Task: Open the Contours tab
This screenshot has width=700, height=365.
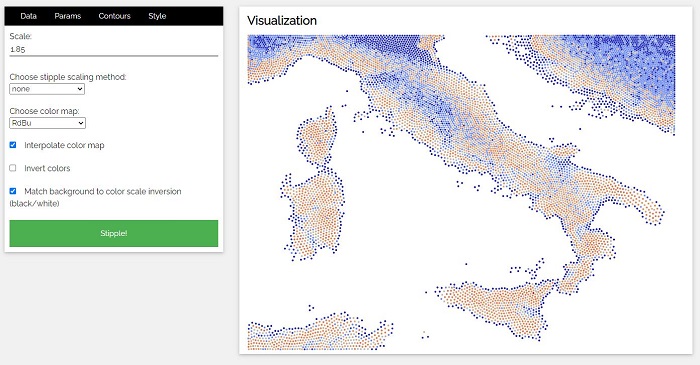Action: tap(114, 16)
